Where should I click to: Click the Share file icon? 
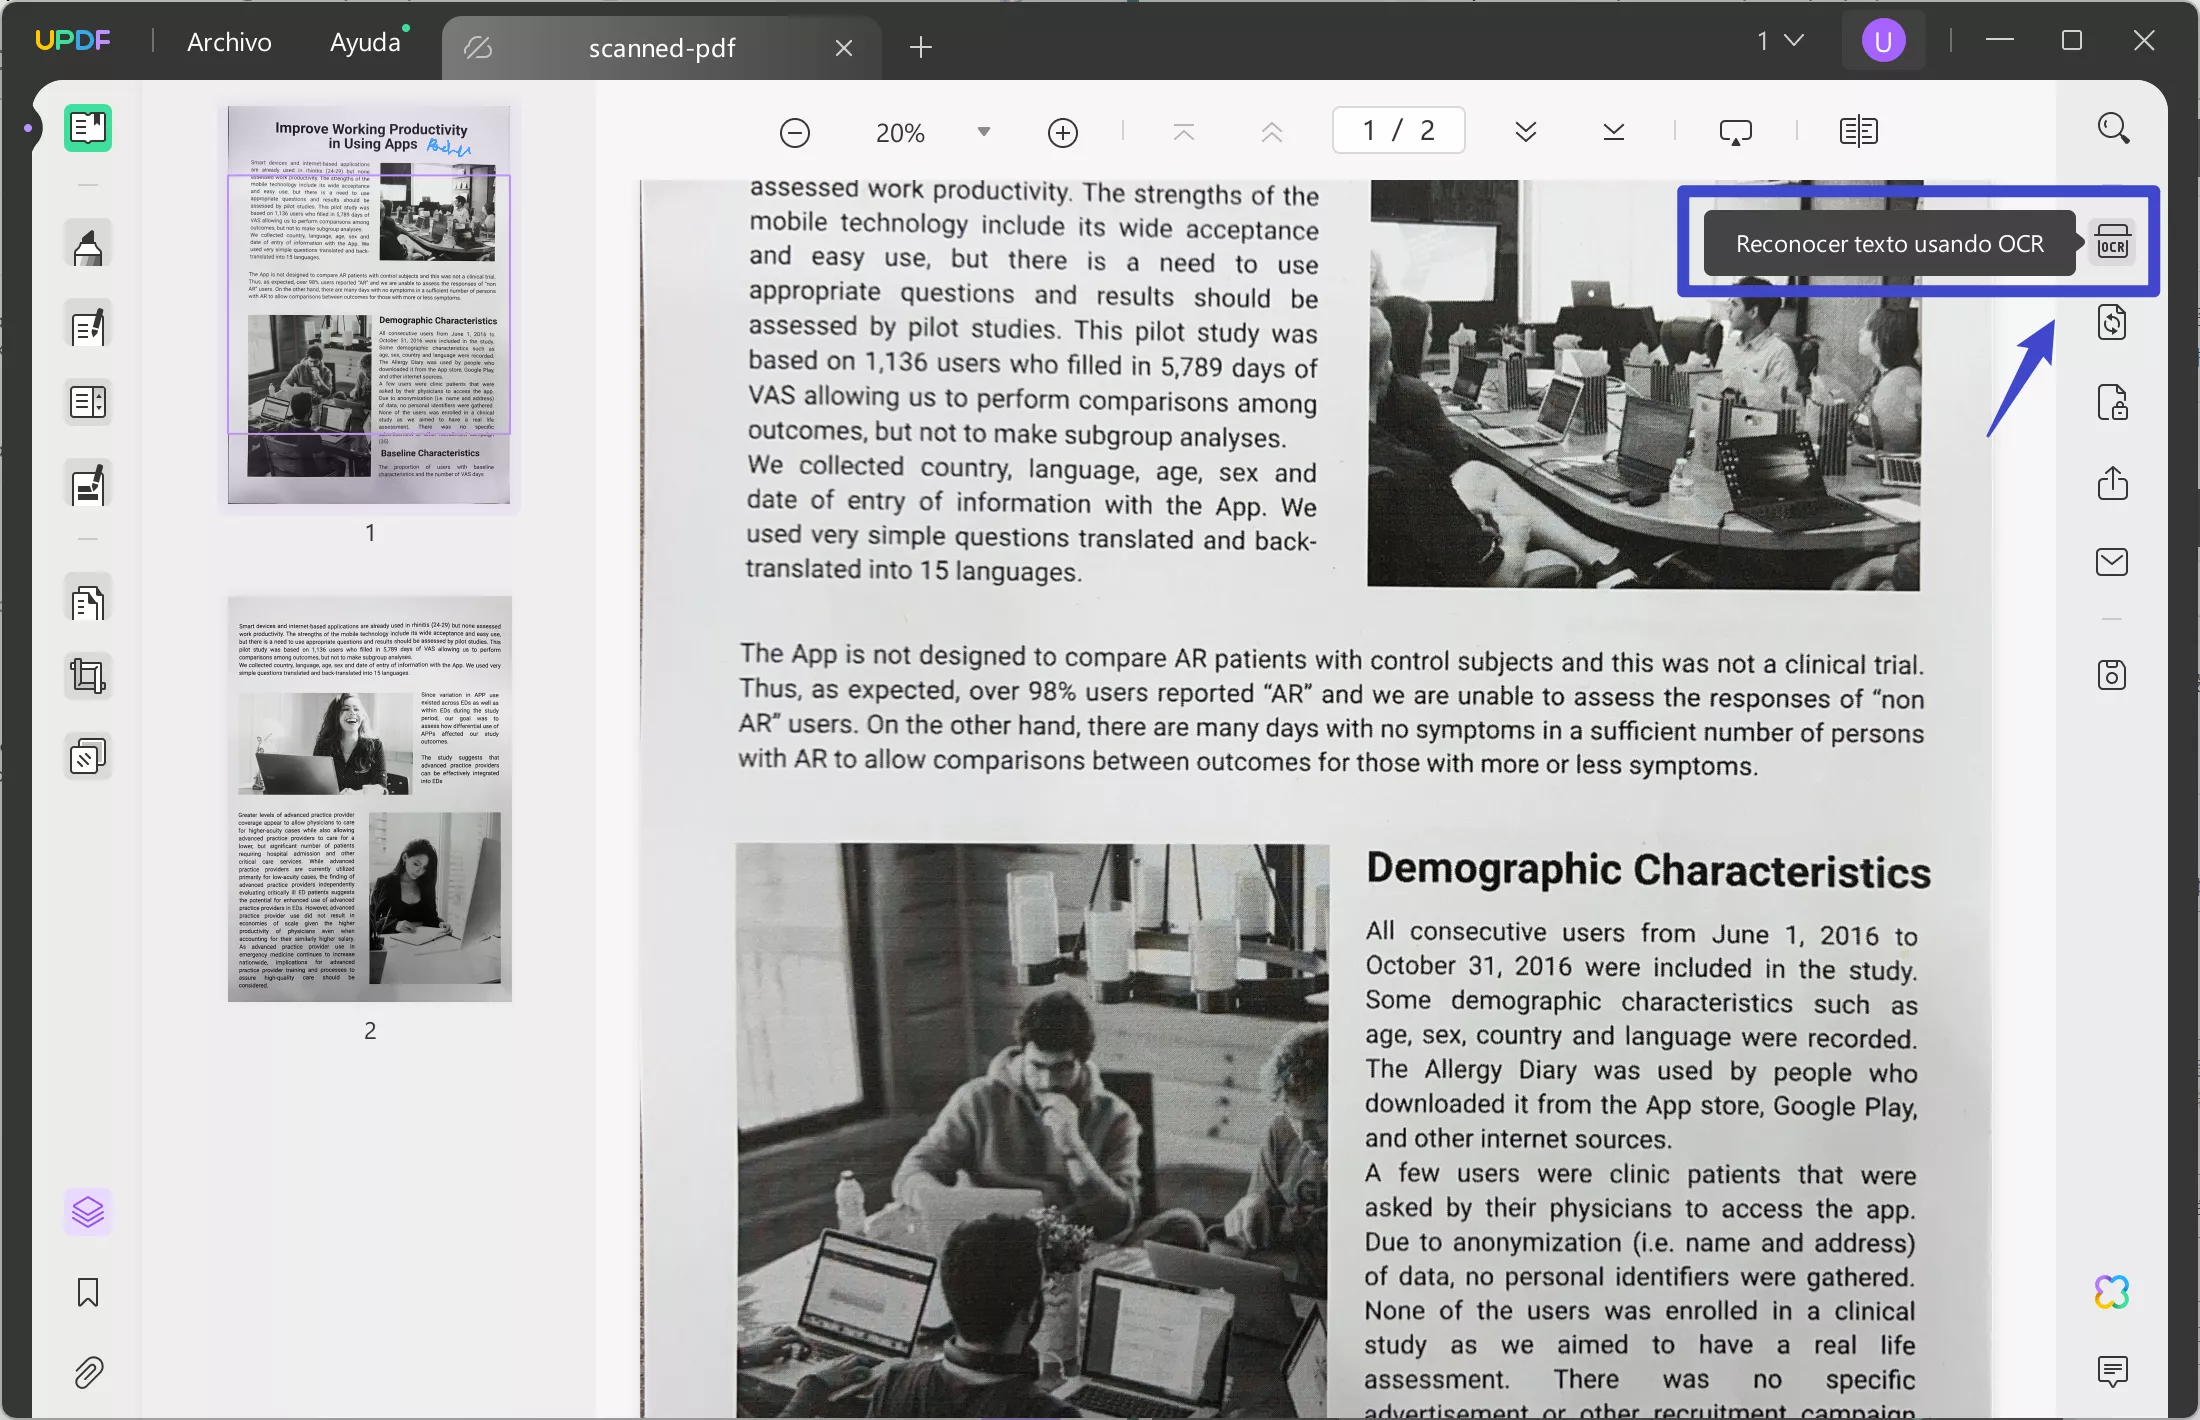coord(2112,483)
